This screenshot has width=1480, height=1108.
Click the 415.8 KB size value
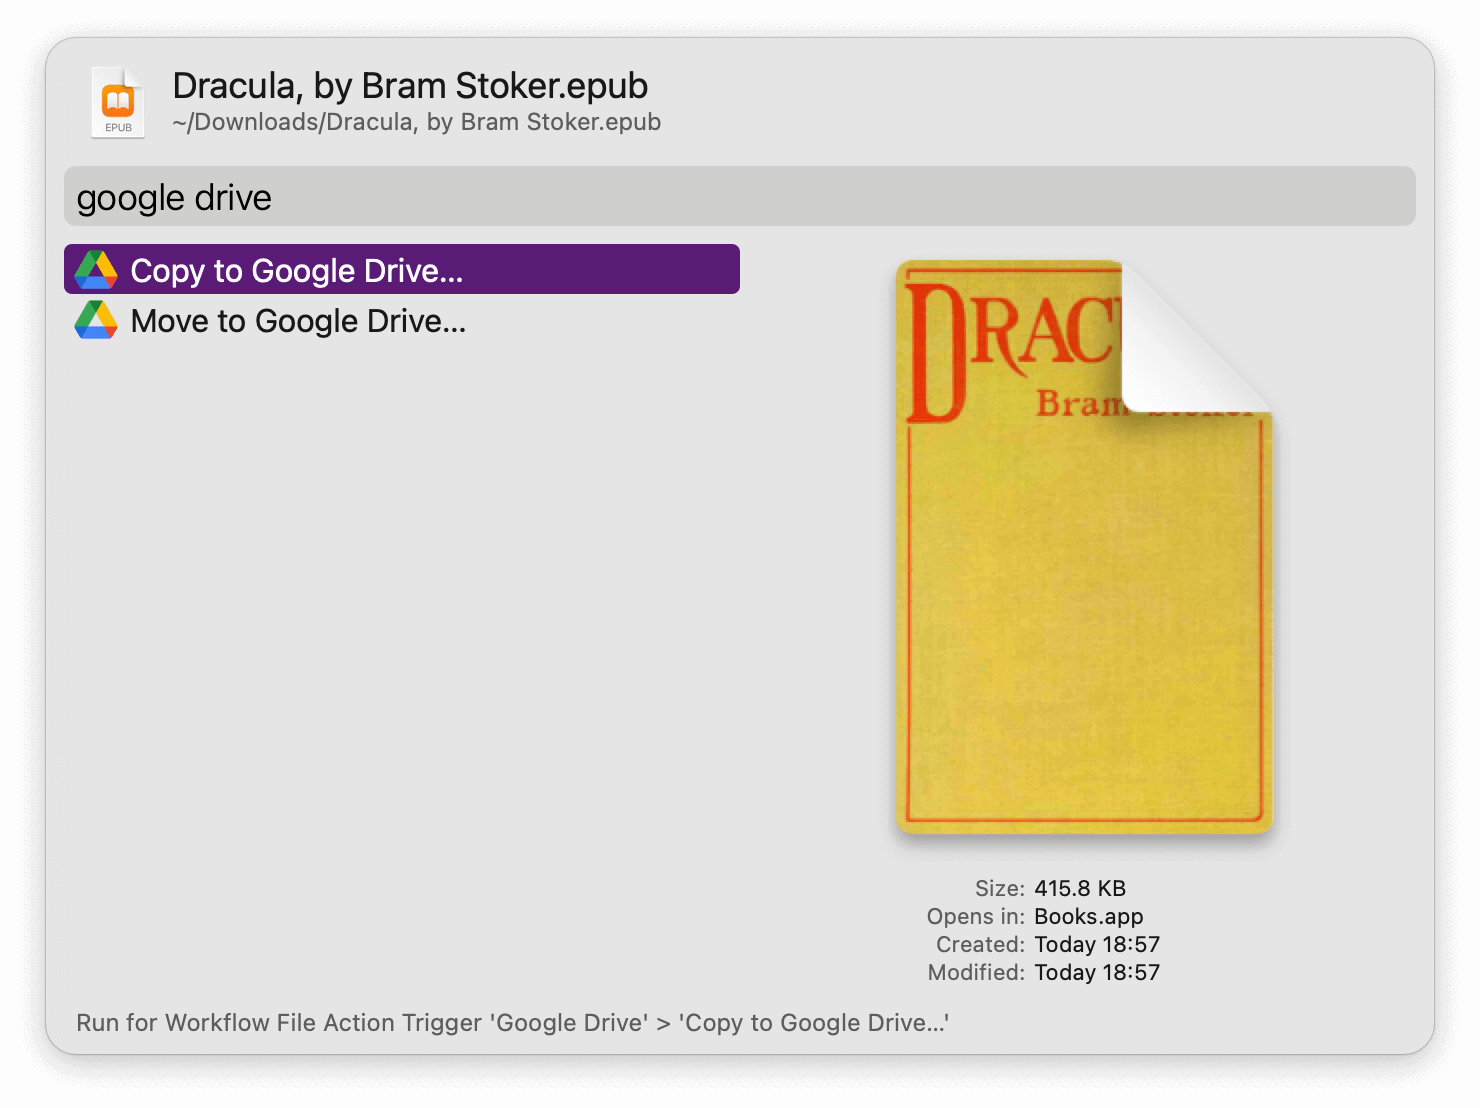[x=1079, y=888]
